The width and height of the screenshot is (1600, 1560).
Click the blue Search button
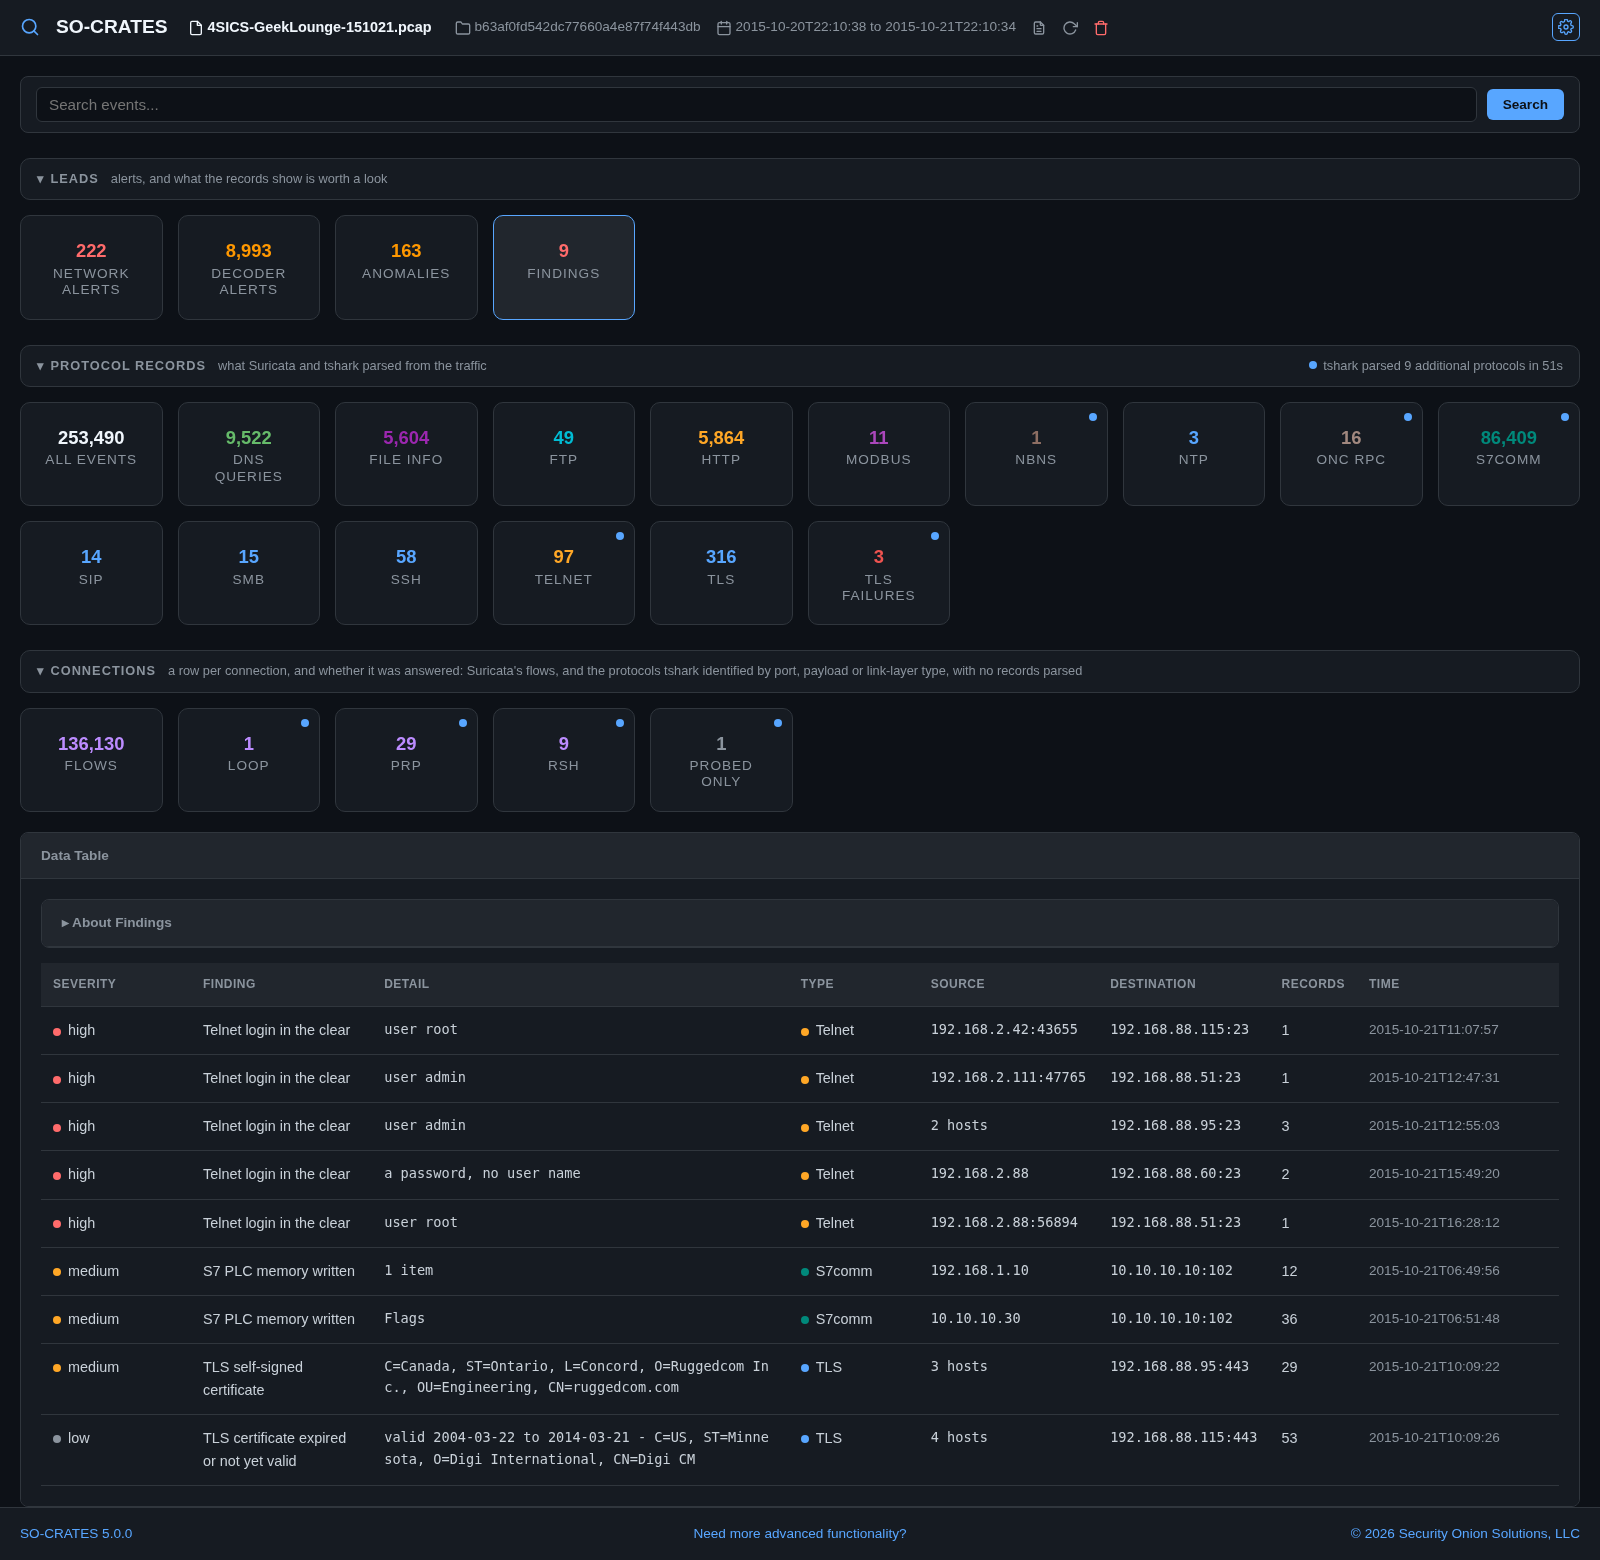click(1525, 105)
